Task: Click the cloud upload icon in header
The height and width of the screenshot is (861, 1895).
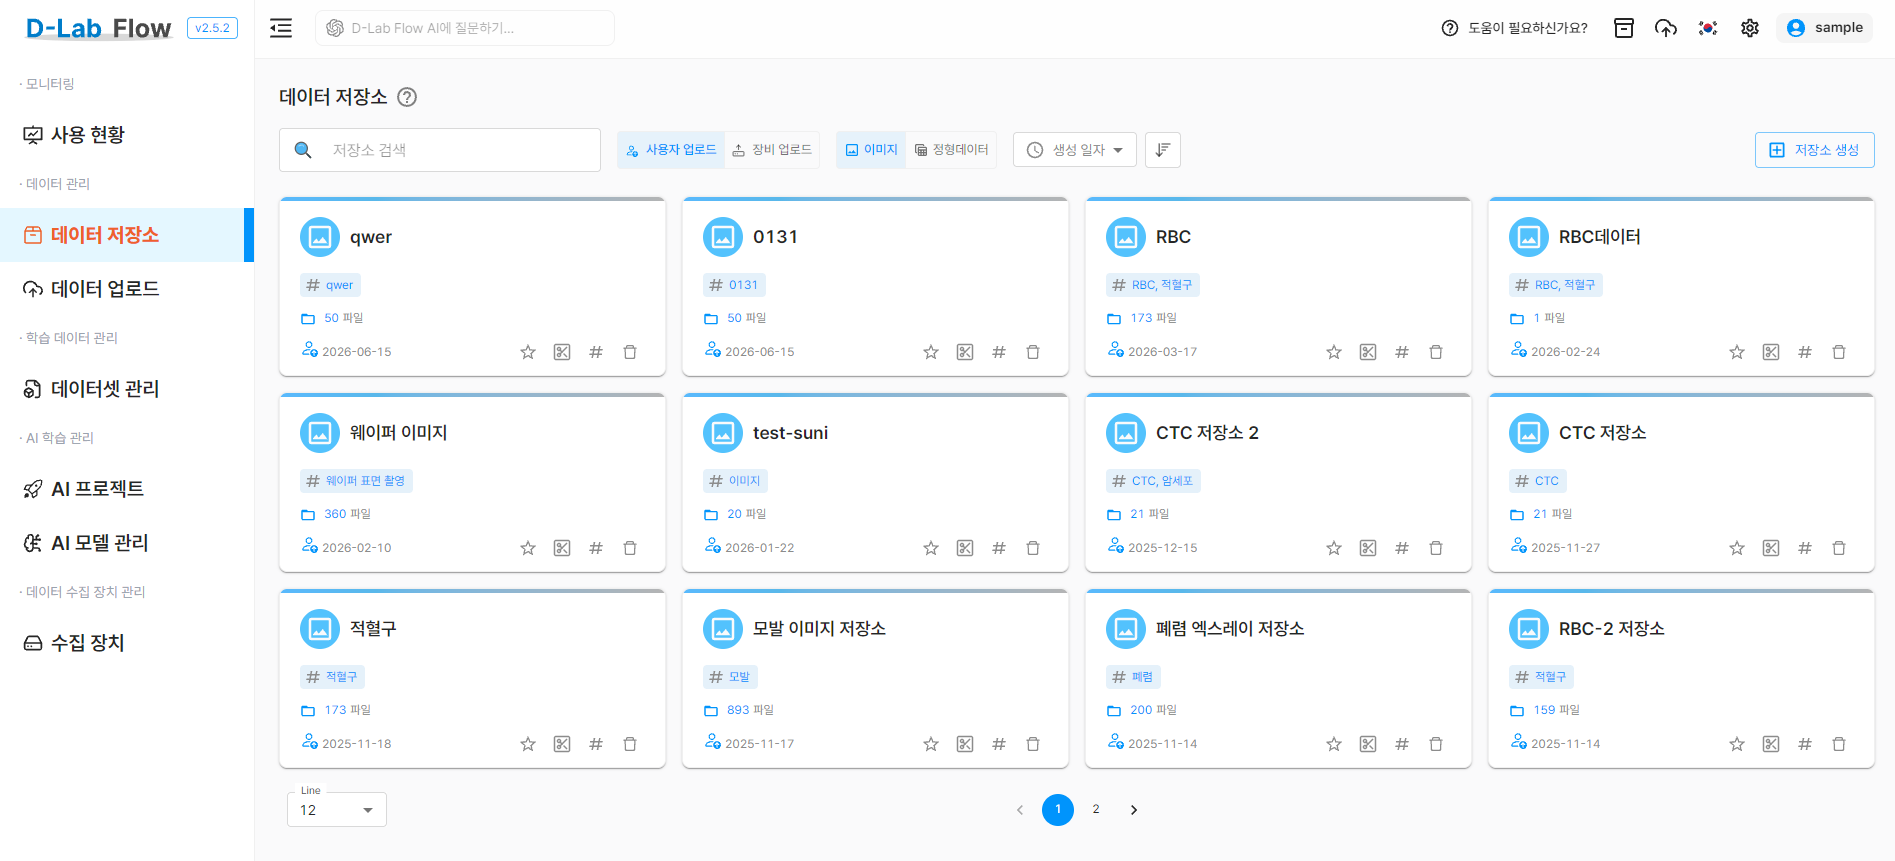Action: pos(1666,28)
